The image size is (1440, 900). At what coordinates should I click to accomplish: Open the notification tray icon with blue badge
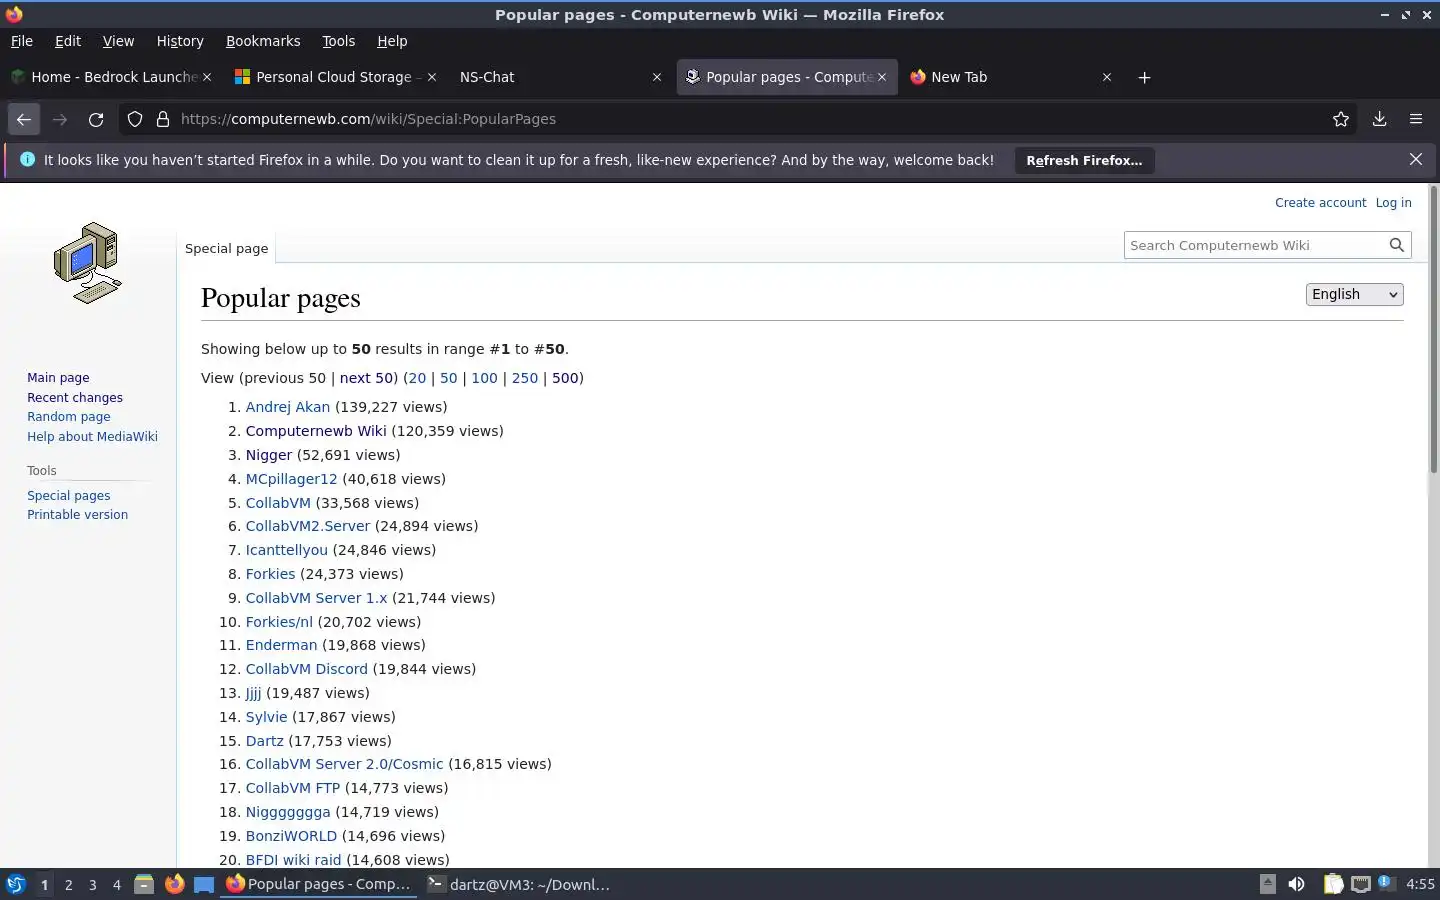tap(1385, 883)
